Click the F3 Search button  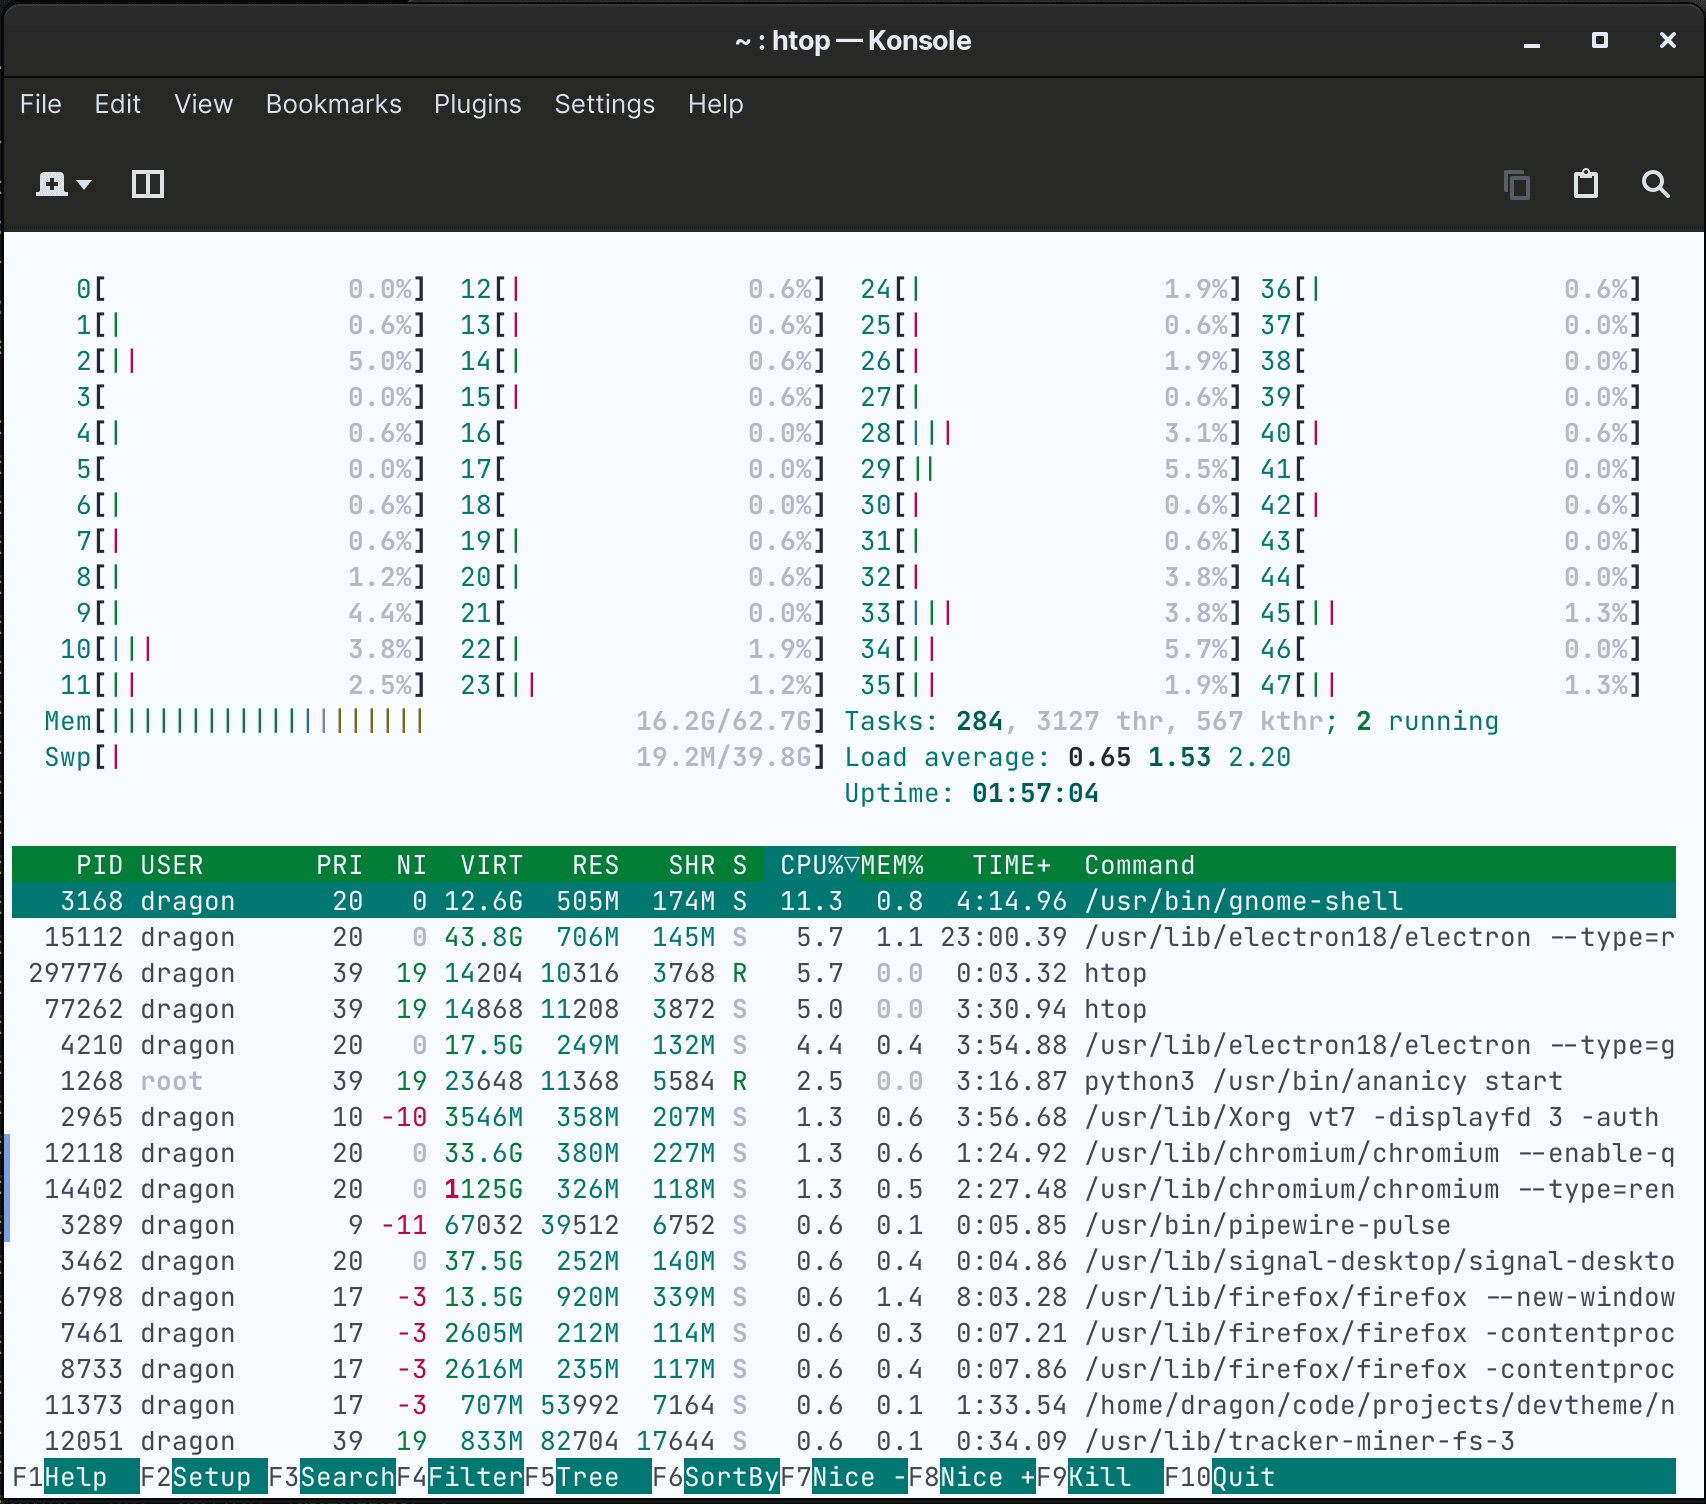pos(332,1477)
